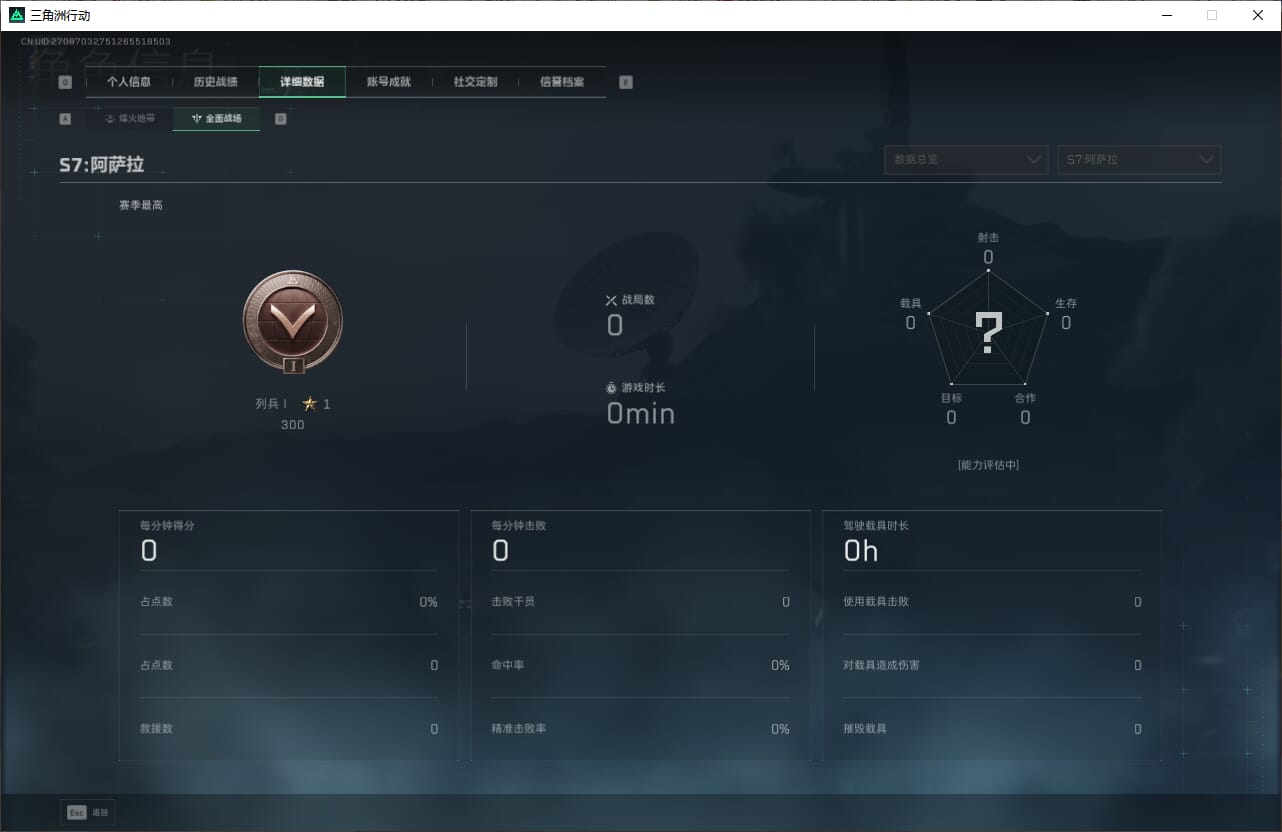Viewport: 1282px width, 832px height.
Task: Click the 驾驶载具时长 stat heading
Action: (x=876, y=526)
